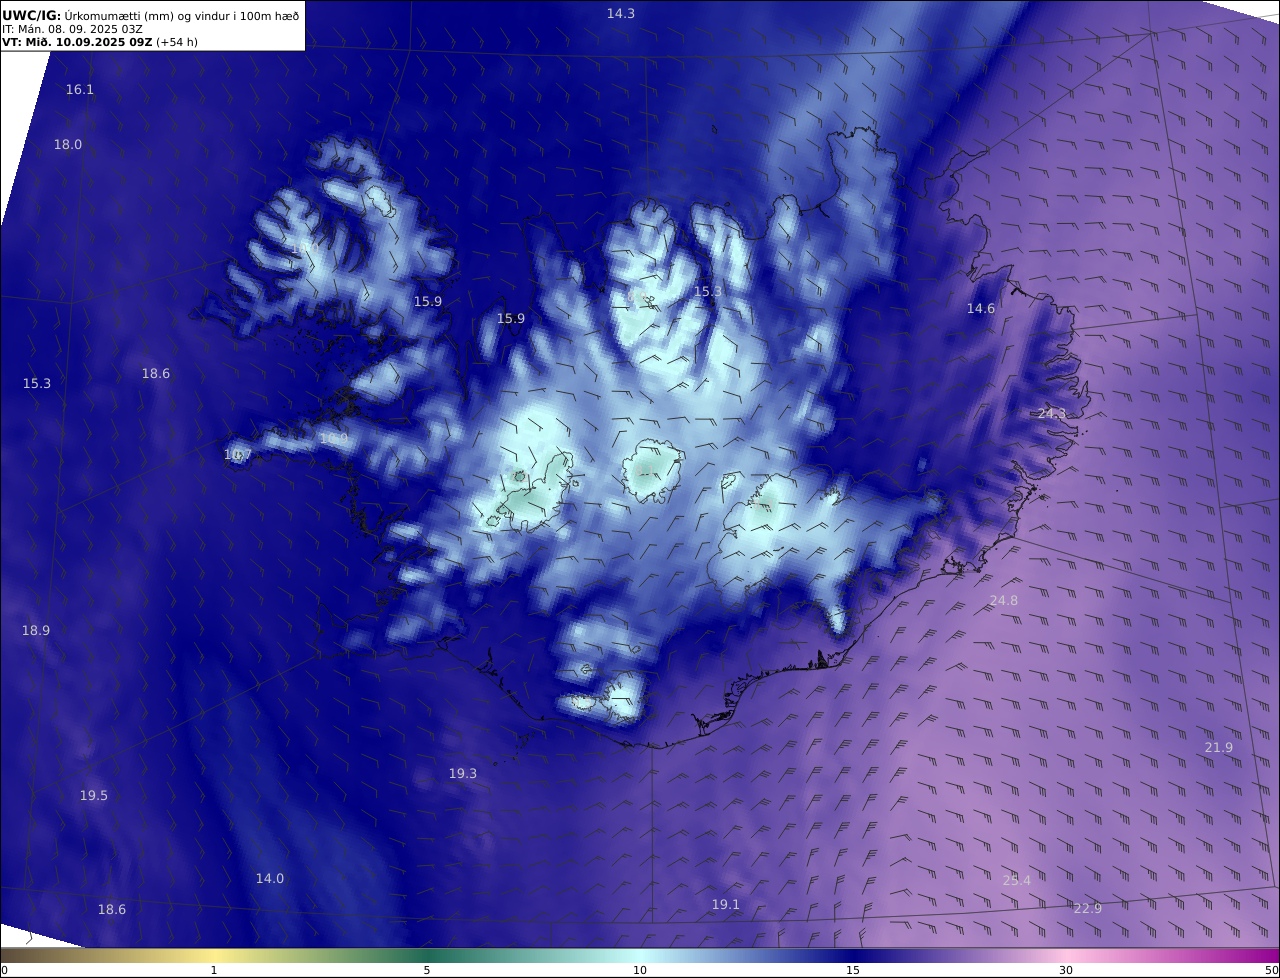Pick the 15 tick on the colour scale
This screenshot has height=978, width=1280.
click(853, 970)
